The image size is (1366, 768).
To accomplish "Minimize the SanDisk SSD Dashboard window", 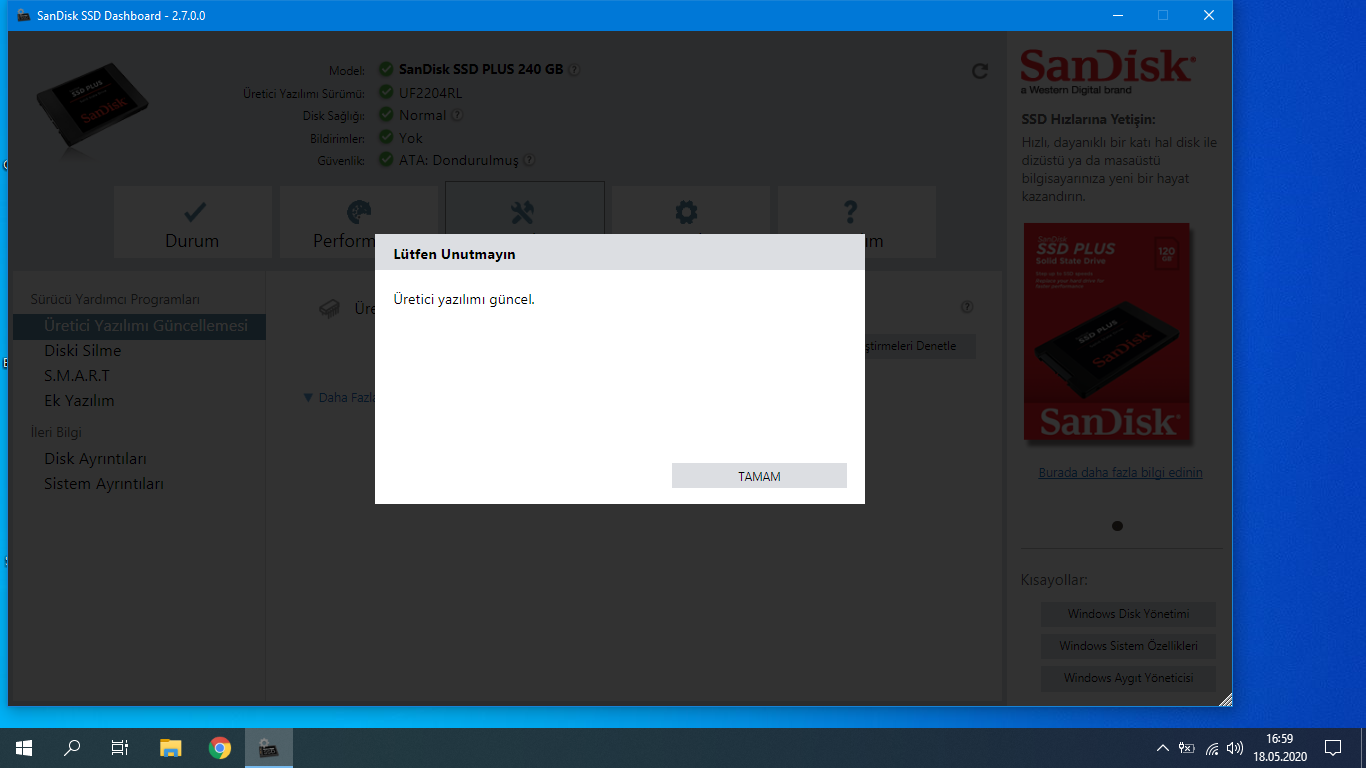I will tap(1117, 15).
